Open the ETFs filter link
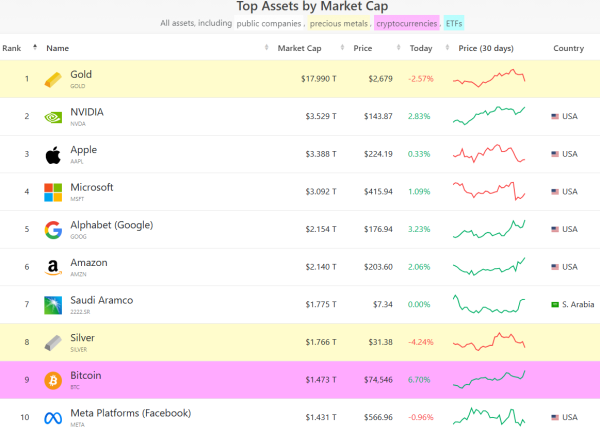 [454, 23]
